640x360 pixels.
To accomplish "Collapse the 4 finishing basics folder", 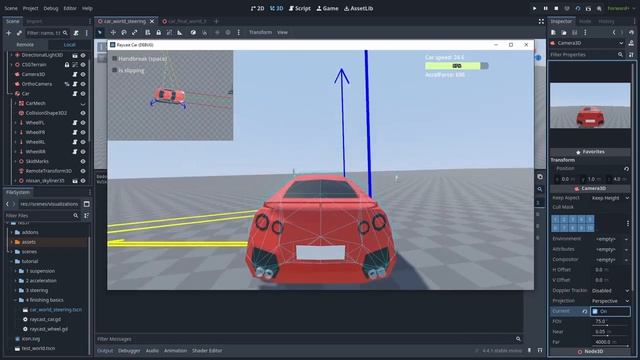I will (16, 300).
